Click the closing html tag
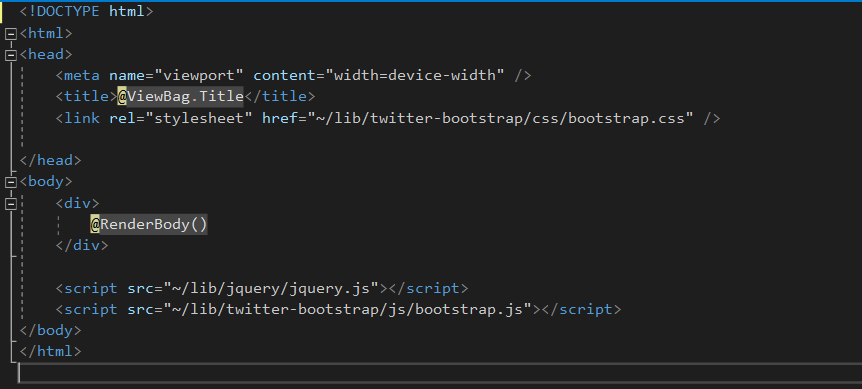Image resolution: width=862 pixels, height=389 pixels. [51, 352]
